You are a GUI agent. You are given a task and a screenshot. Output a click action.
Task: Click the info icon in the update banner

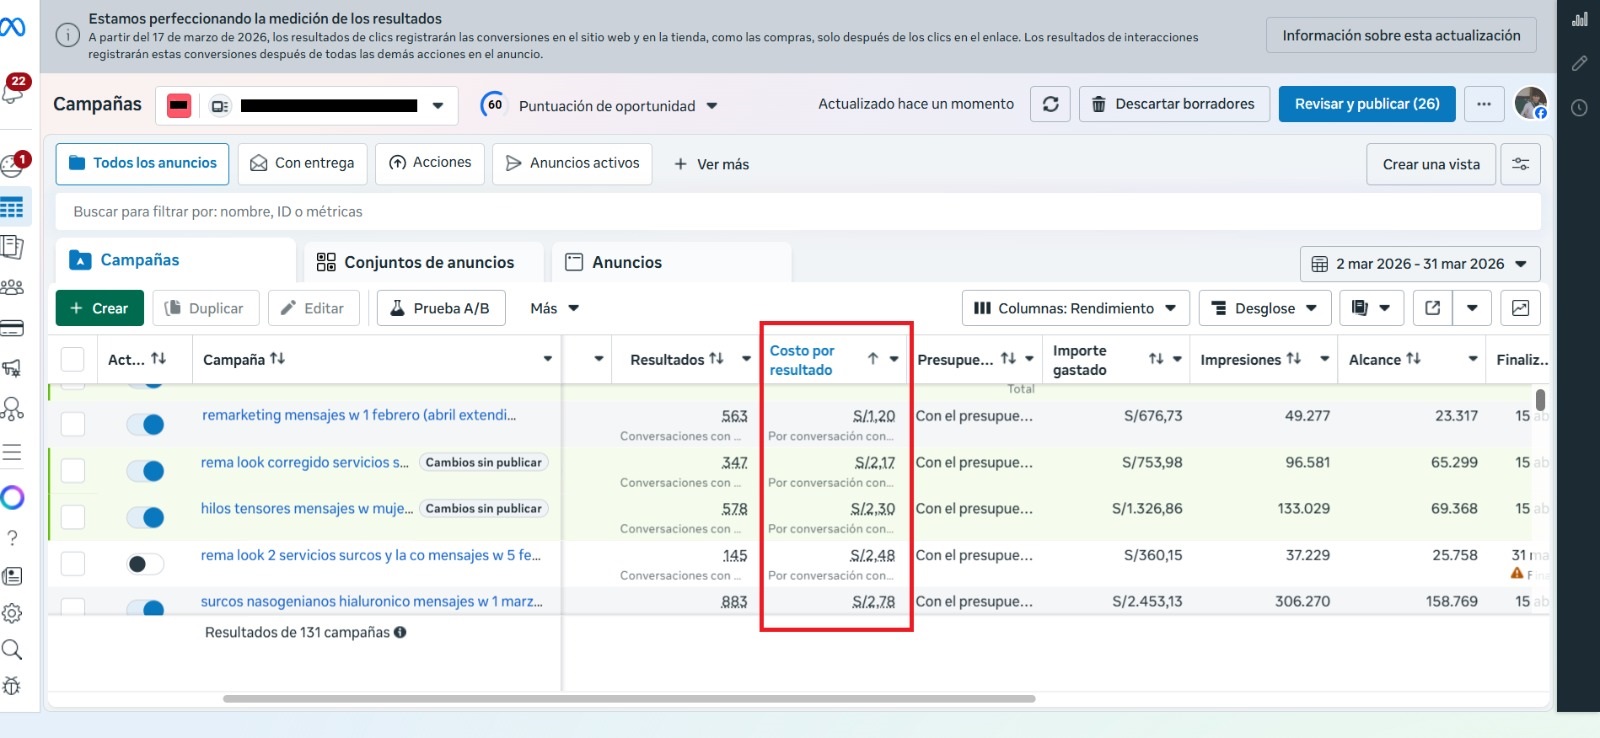click(67, 36)
